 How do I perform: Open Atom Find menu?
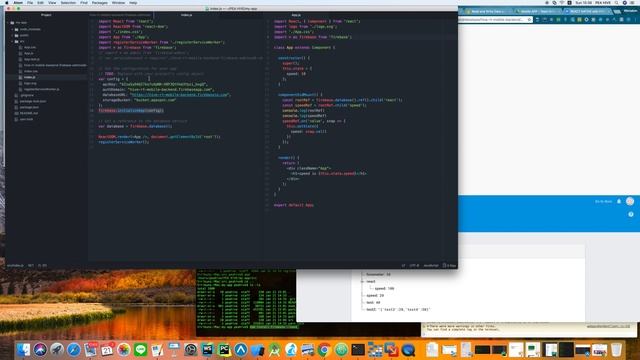tap(84, 3)
